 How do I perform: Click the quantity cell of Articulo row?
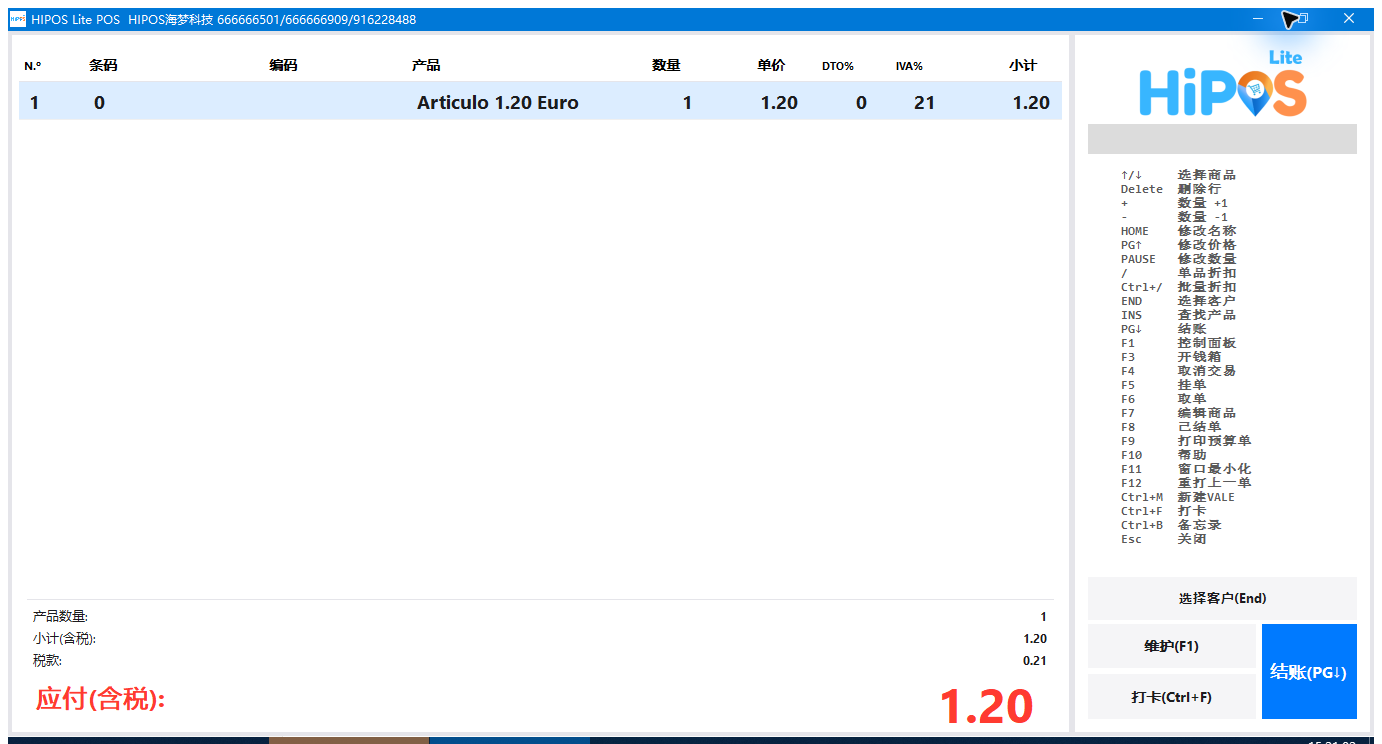pyautogui.click(x=687, y=102)
